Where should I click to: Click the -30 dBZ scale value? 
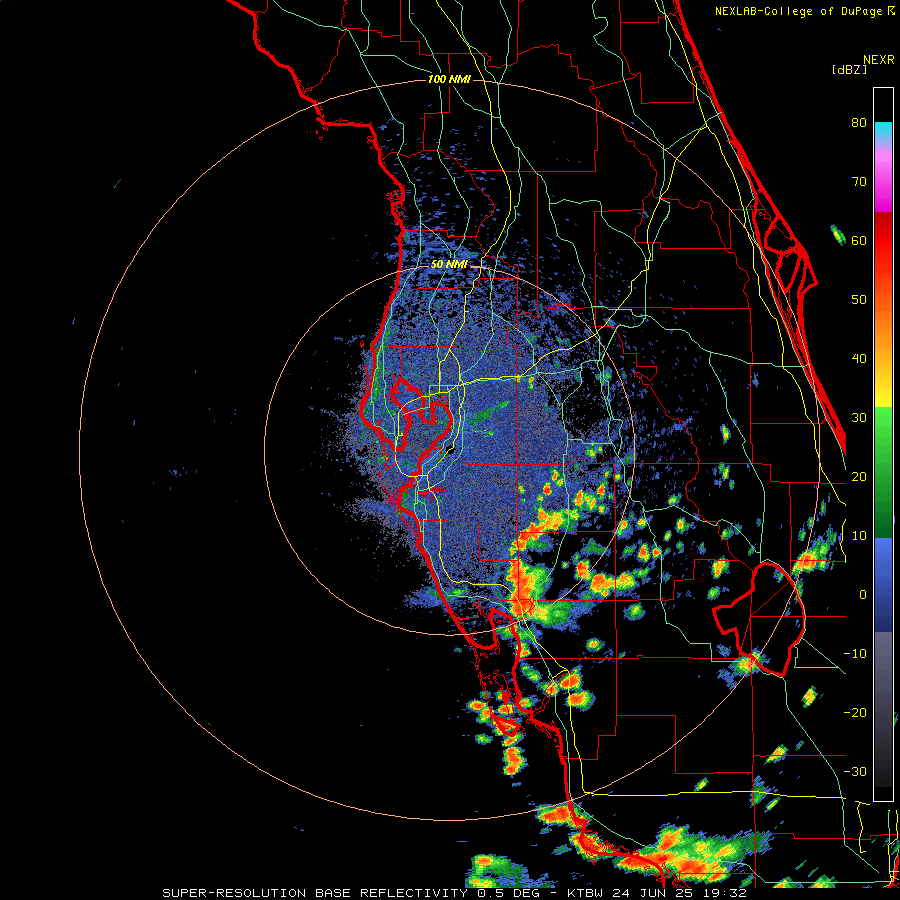point(855,772)
